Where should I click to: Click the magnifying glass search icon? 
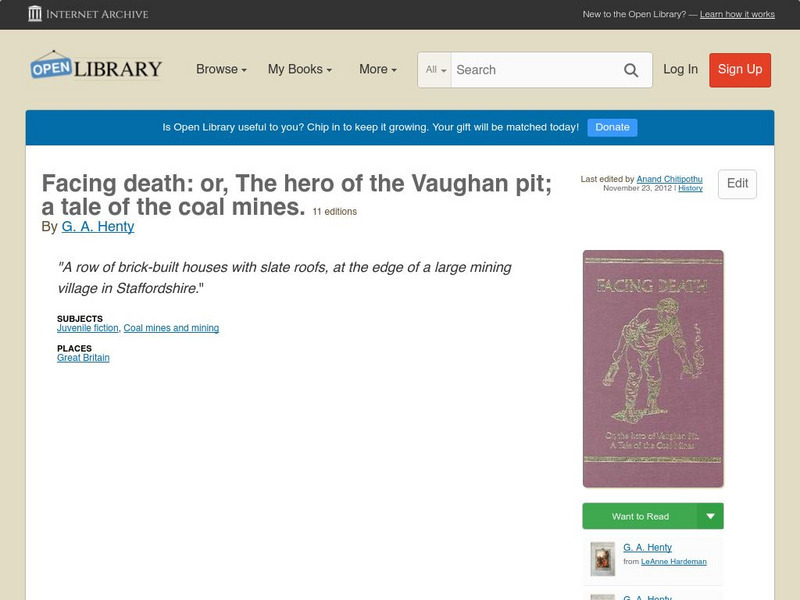click(x=631, y=70)
